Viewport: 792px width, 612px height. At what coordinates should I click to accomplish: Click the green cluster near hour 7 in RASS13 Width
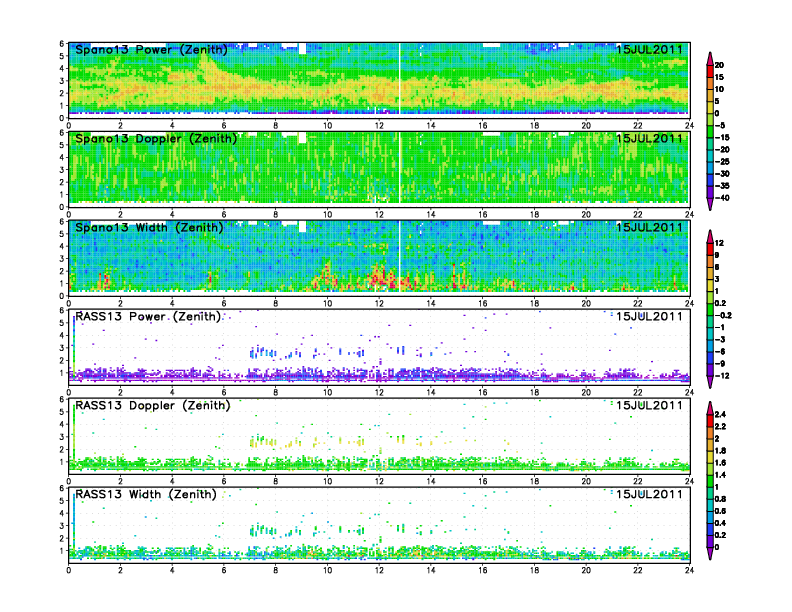[264, 530]
